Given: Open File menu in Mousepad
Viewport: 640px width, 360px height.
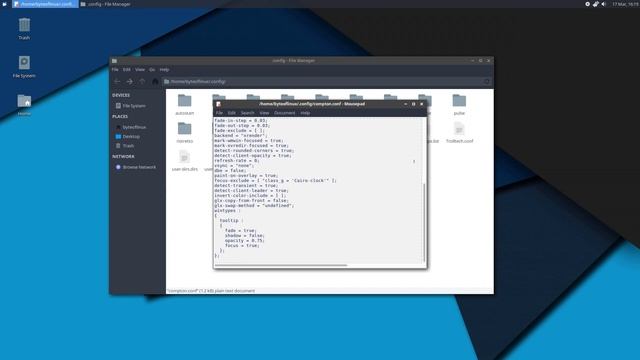Looking at the screenshot, I should click(219, 113).
